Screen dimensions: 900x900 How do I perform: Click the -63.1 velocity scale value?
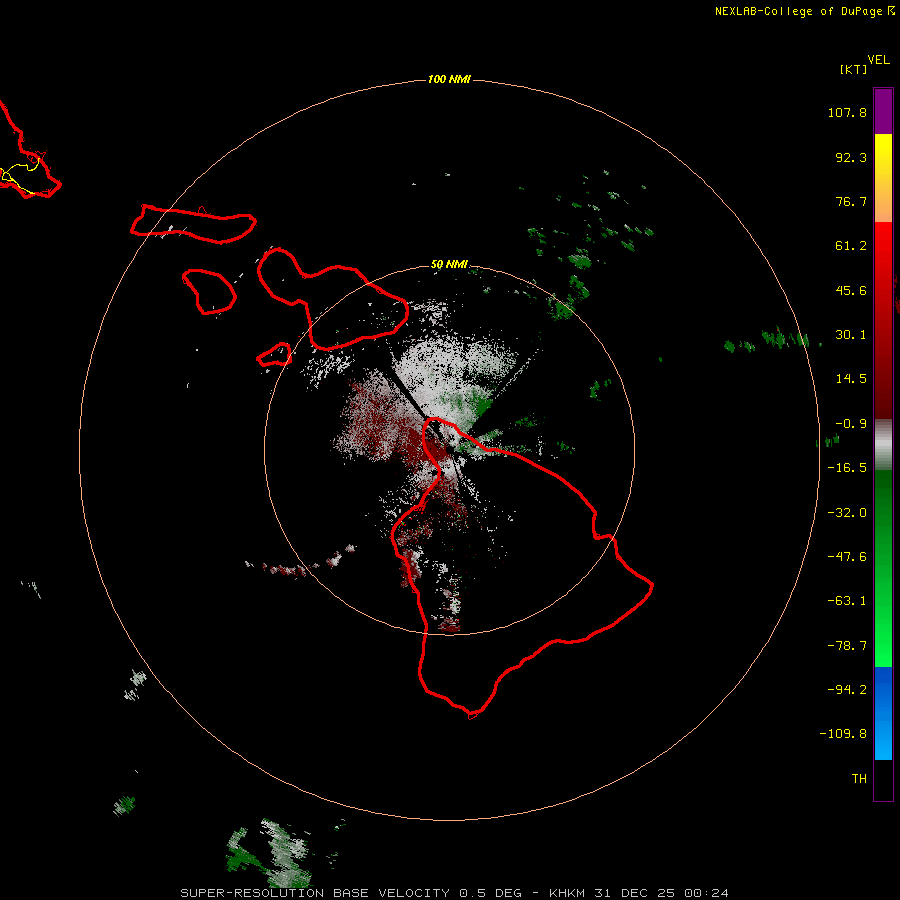coord(847,601)
